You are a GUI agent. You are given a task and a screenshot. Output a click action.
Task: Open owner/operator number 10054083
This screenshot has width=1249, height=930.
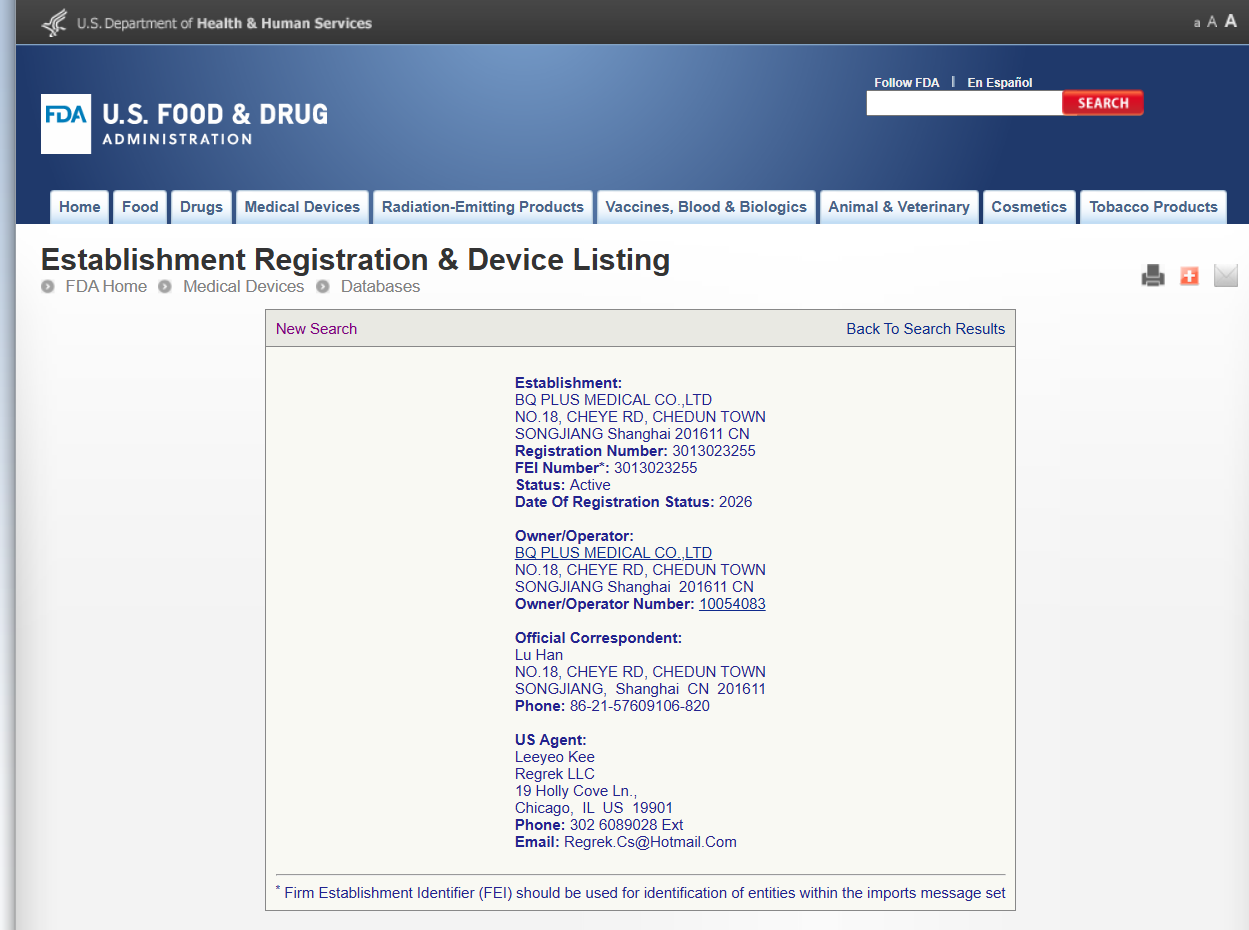[732, 604]
